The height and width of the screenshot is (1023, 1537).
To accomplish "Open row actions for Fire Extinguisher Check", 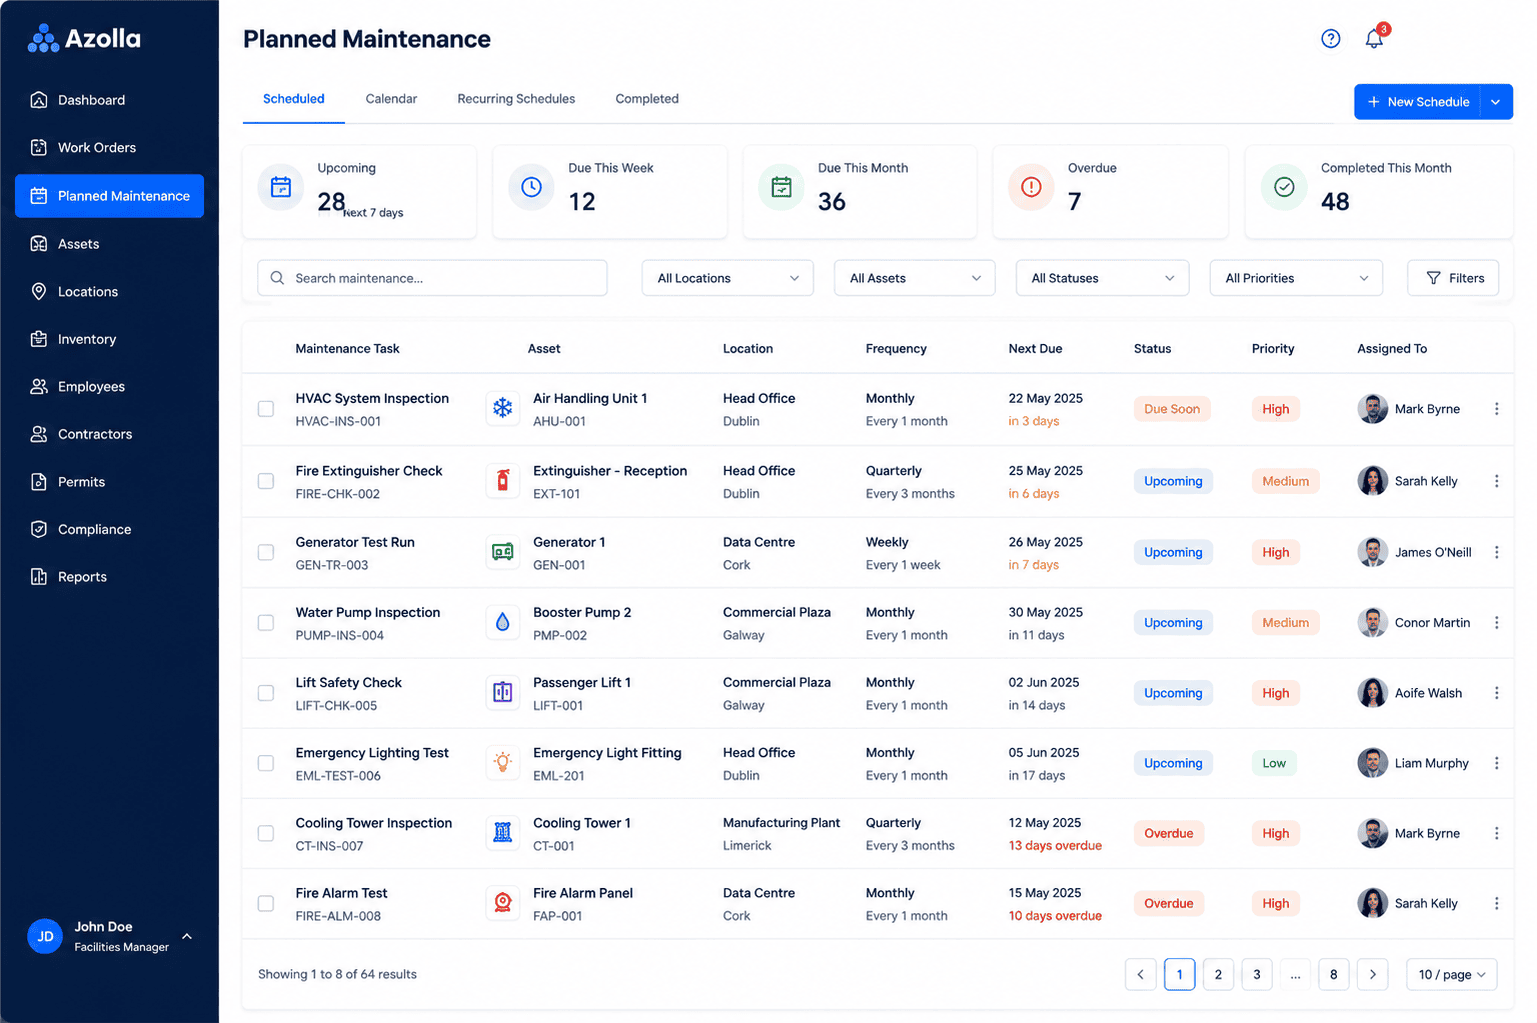I will 1496,481.
